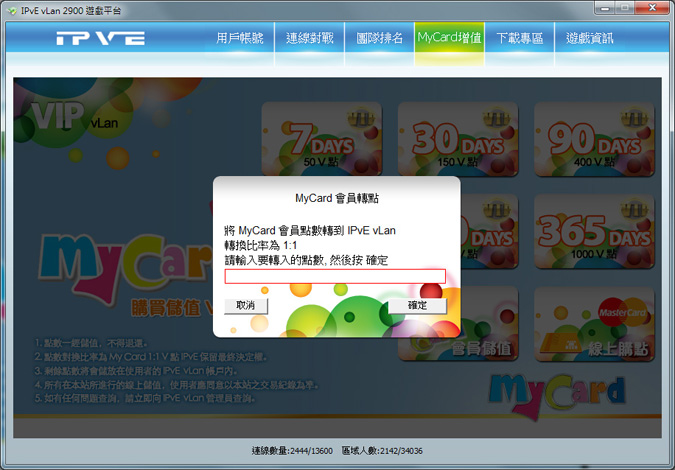Choose the 7 DAYS 50 V點 card

tap(322, 139)
